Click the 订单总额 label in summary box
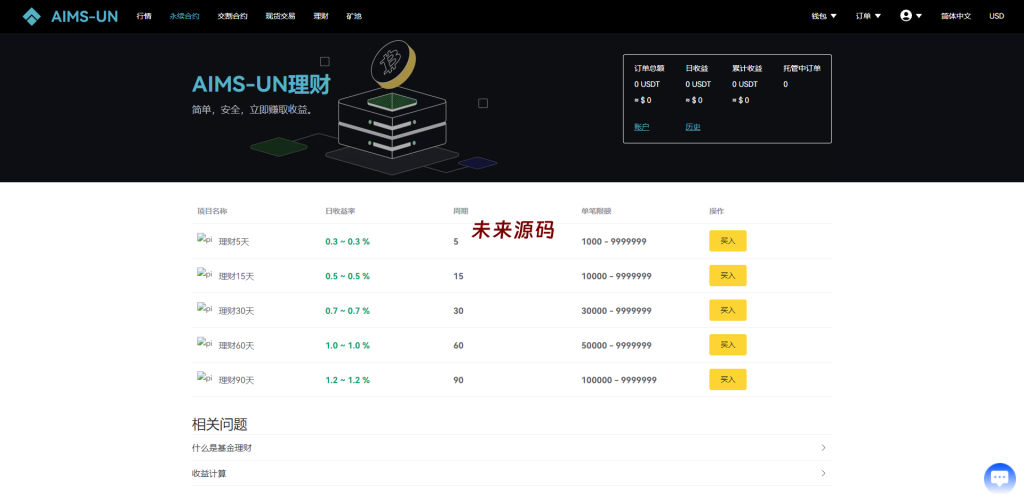 click(x=649, y=68)
